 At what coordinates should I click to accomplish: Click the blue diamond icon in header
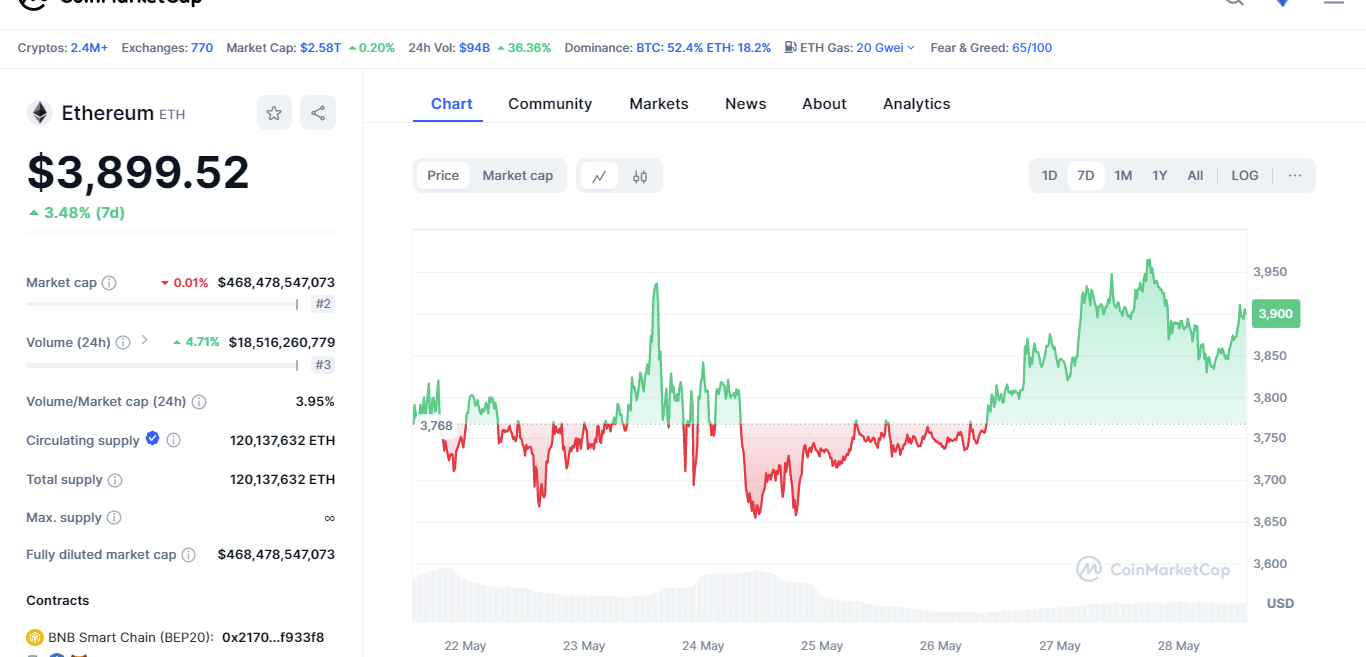coord(1282,2)
